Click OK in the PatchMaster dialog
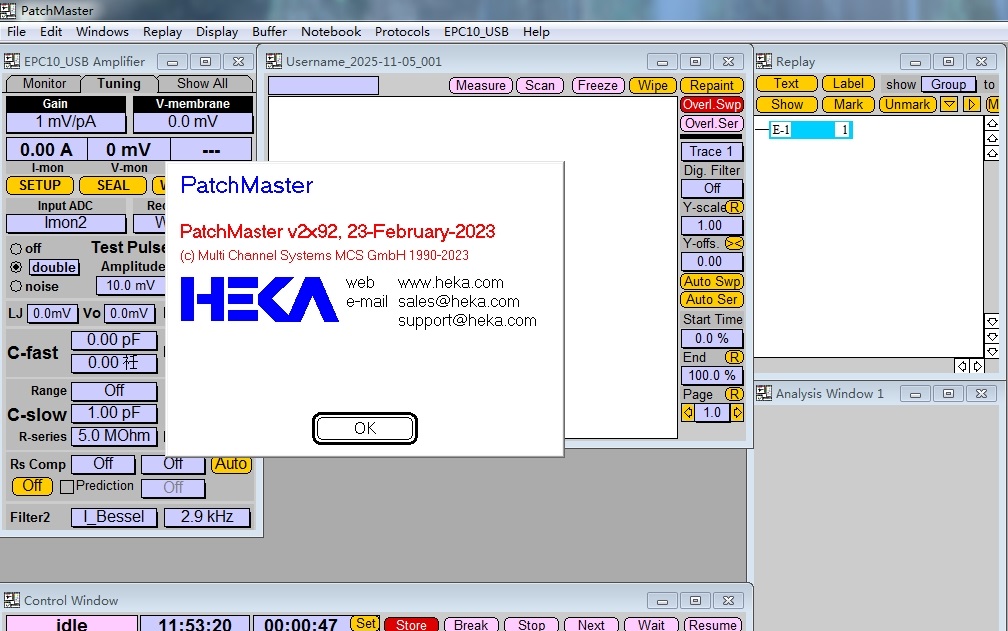 coord(365,428)
